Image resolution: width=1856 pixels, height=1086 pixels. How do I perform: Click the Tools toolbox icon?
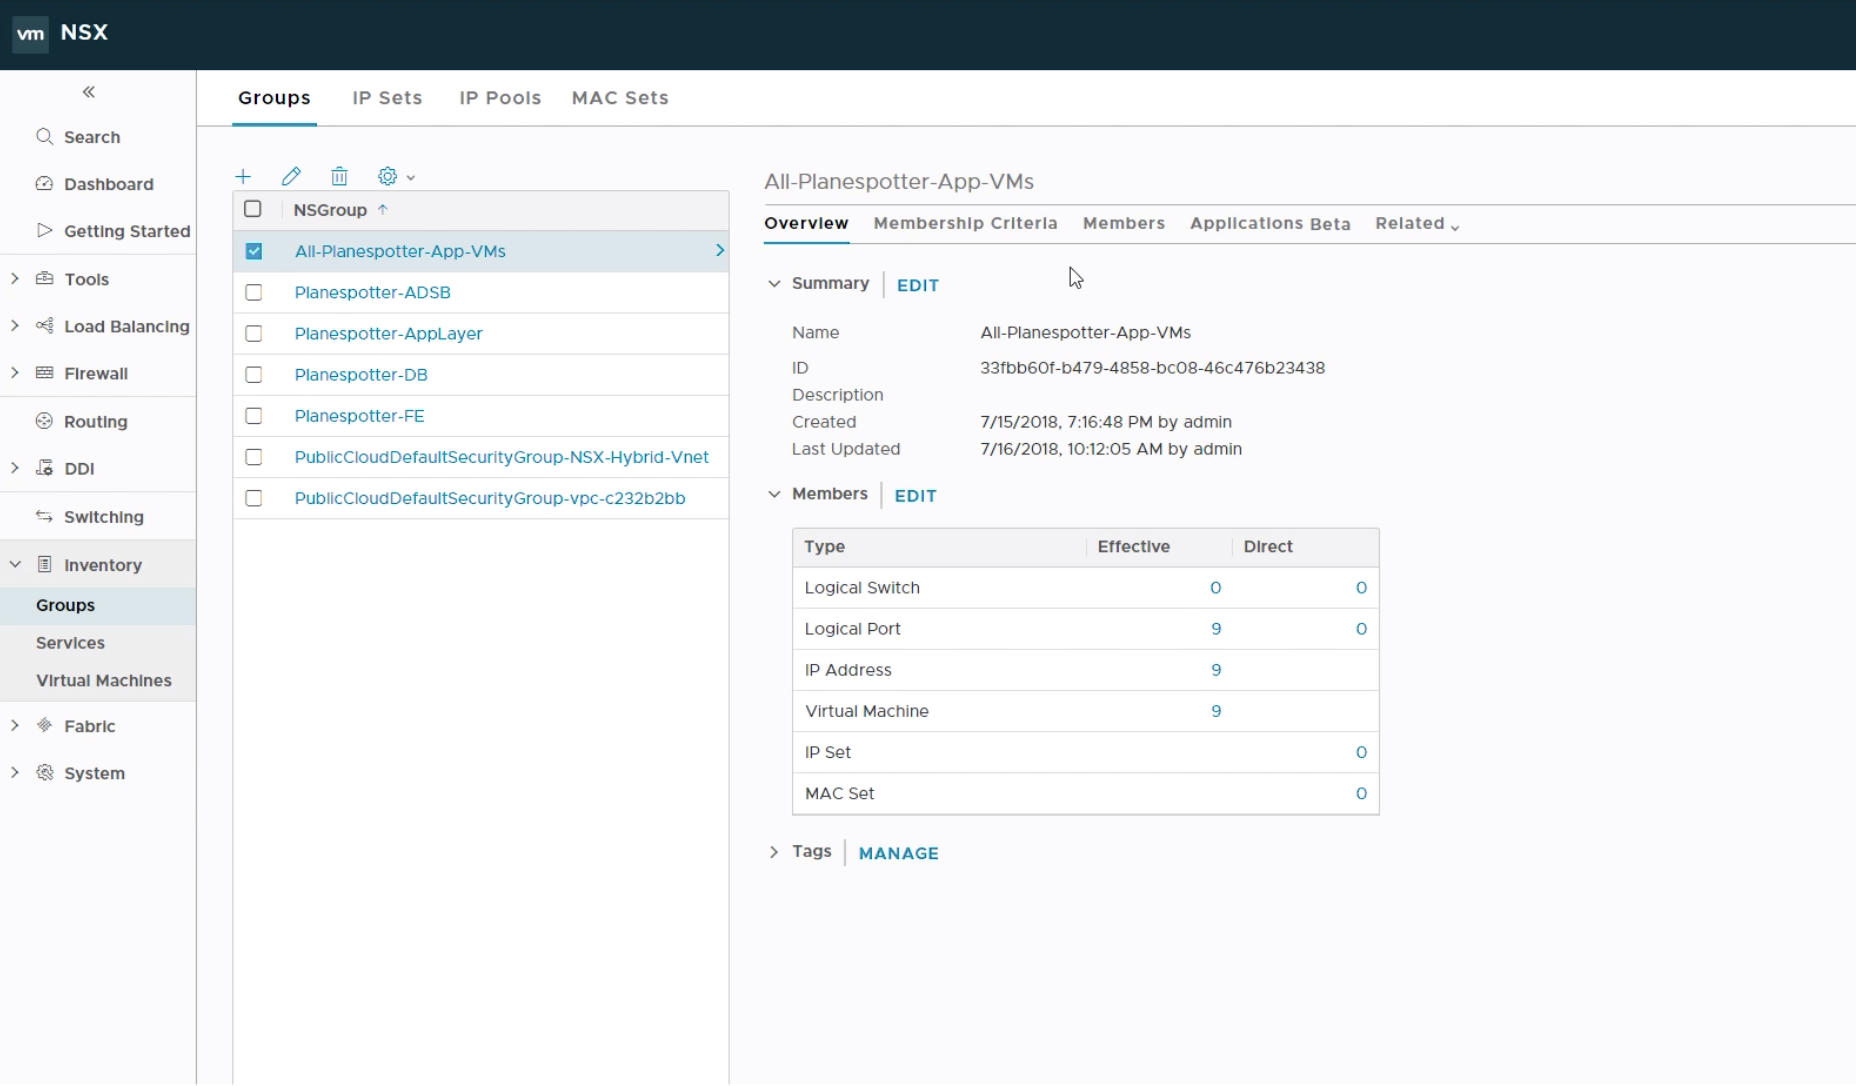[44, 278]
